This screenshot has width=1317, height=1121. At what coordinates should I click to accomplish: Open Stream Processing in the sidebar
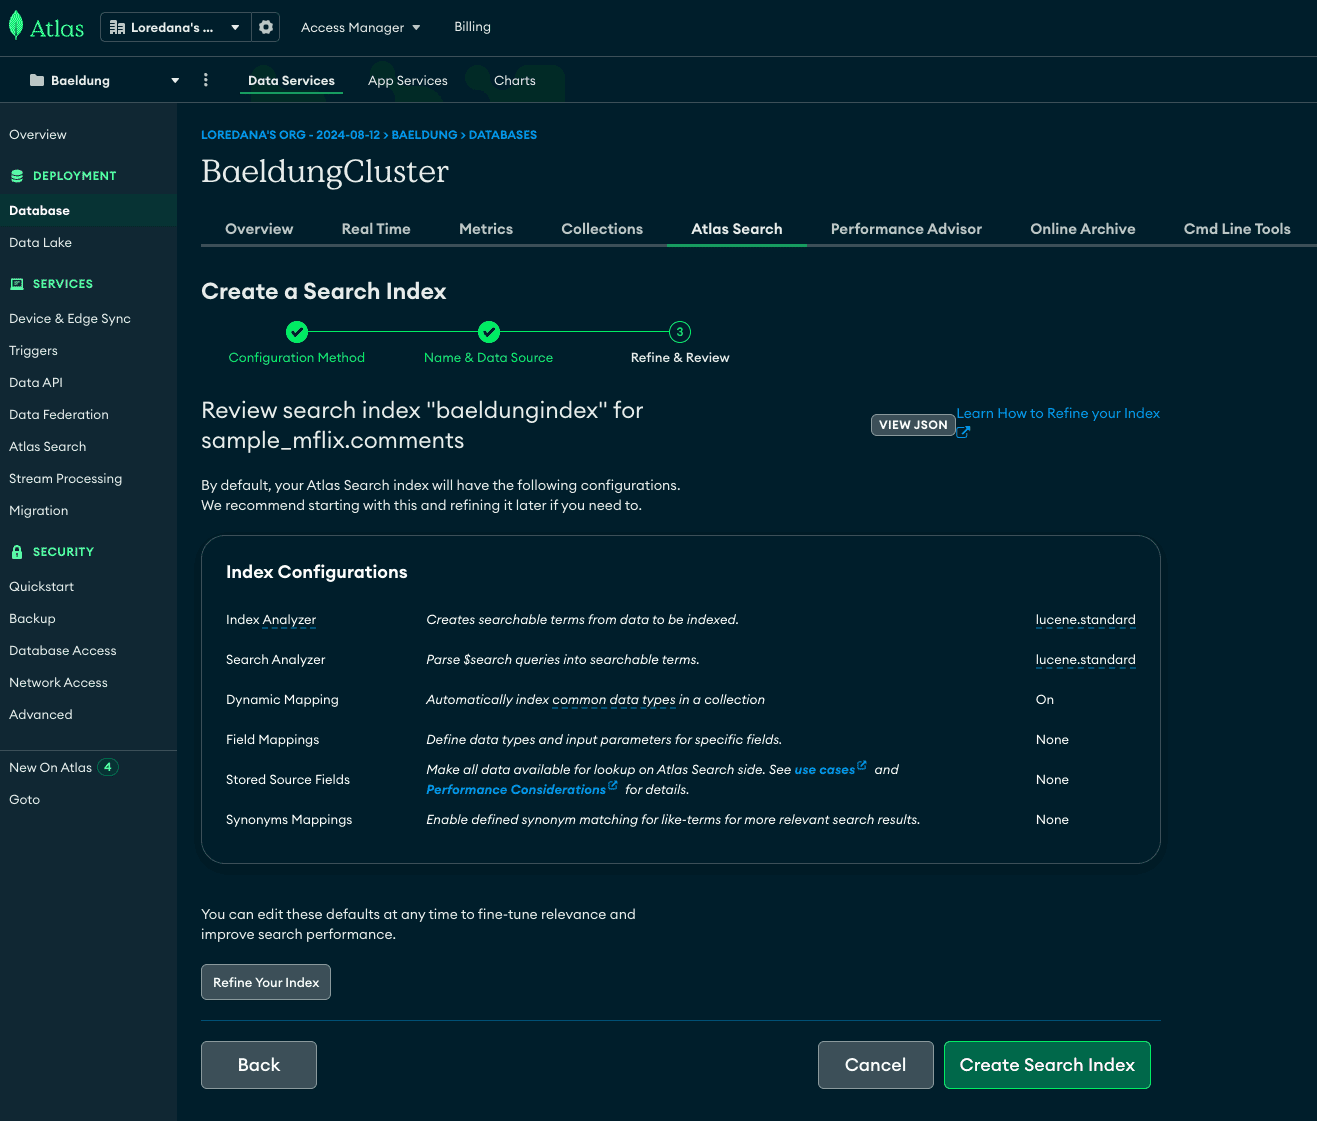pos(65,479)
